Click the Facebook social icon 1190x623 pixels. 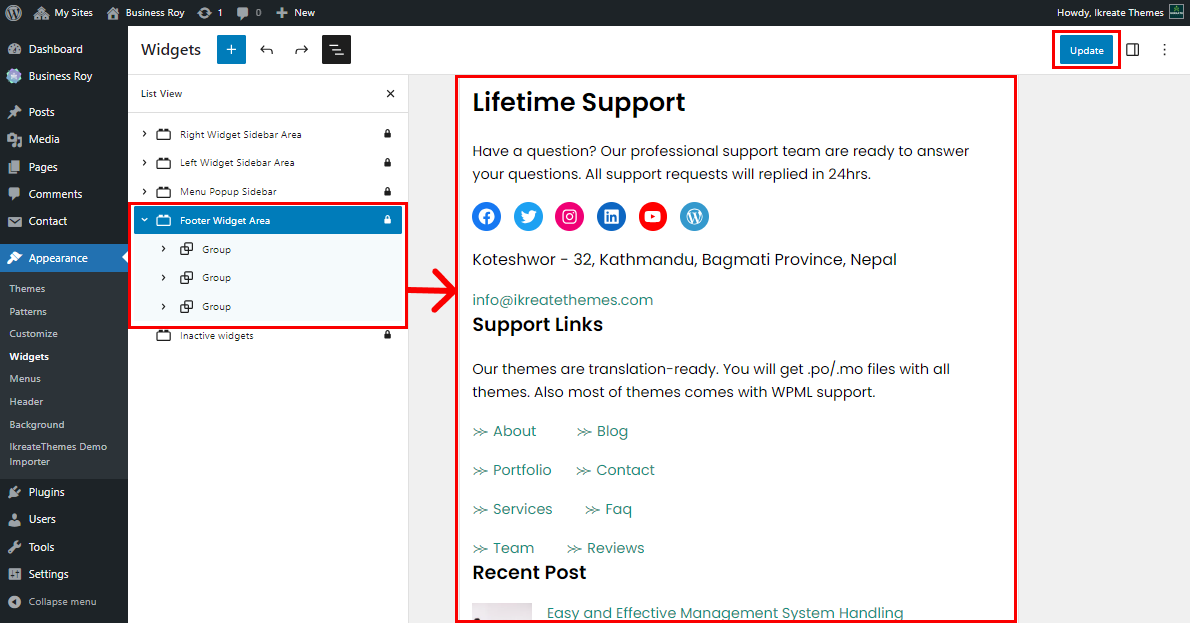click(486, 216)
